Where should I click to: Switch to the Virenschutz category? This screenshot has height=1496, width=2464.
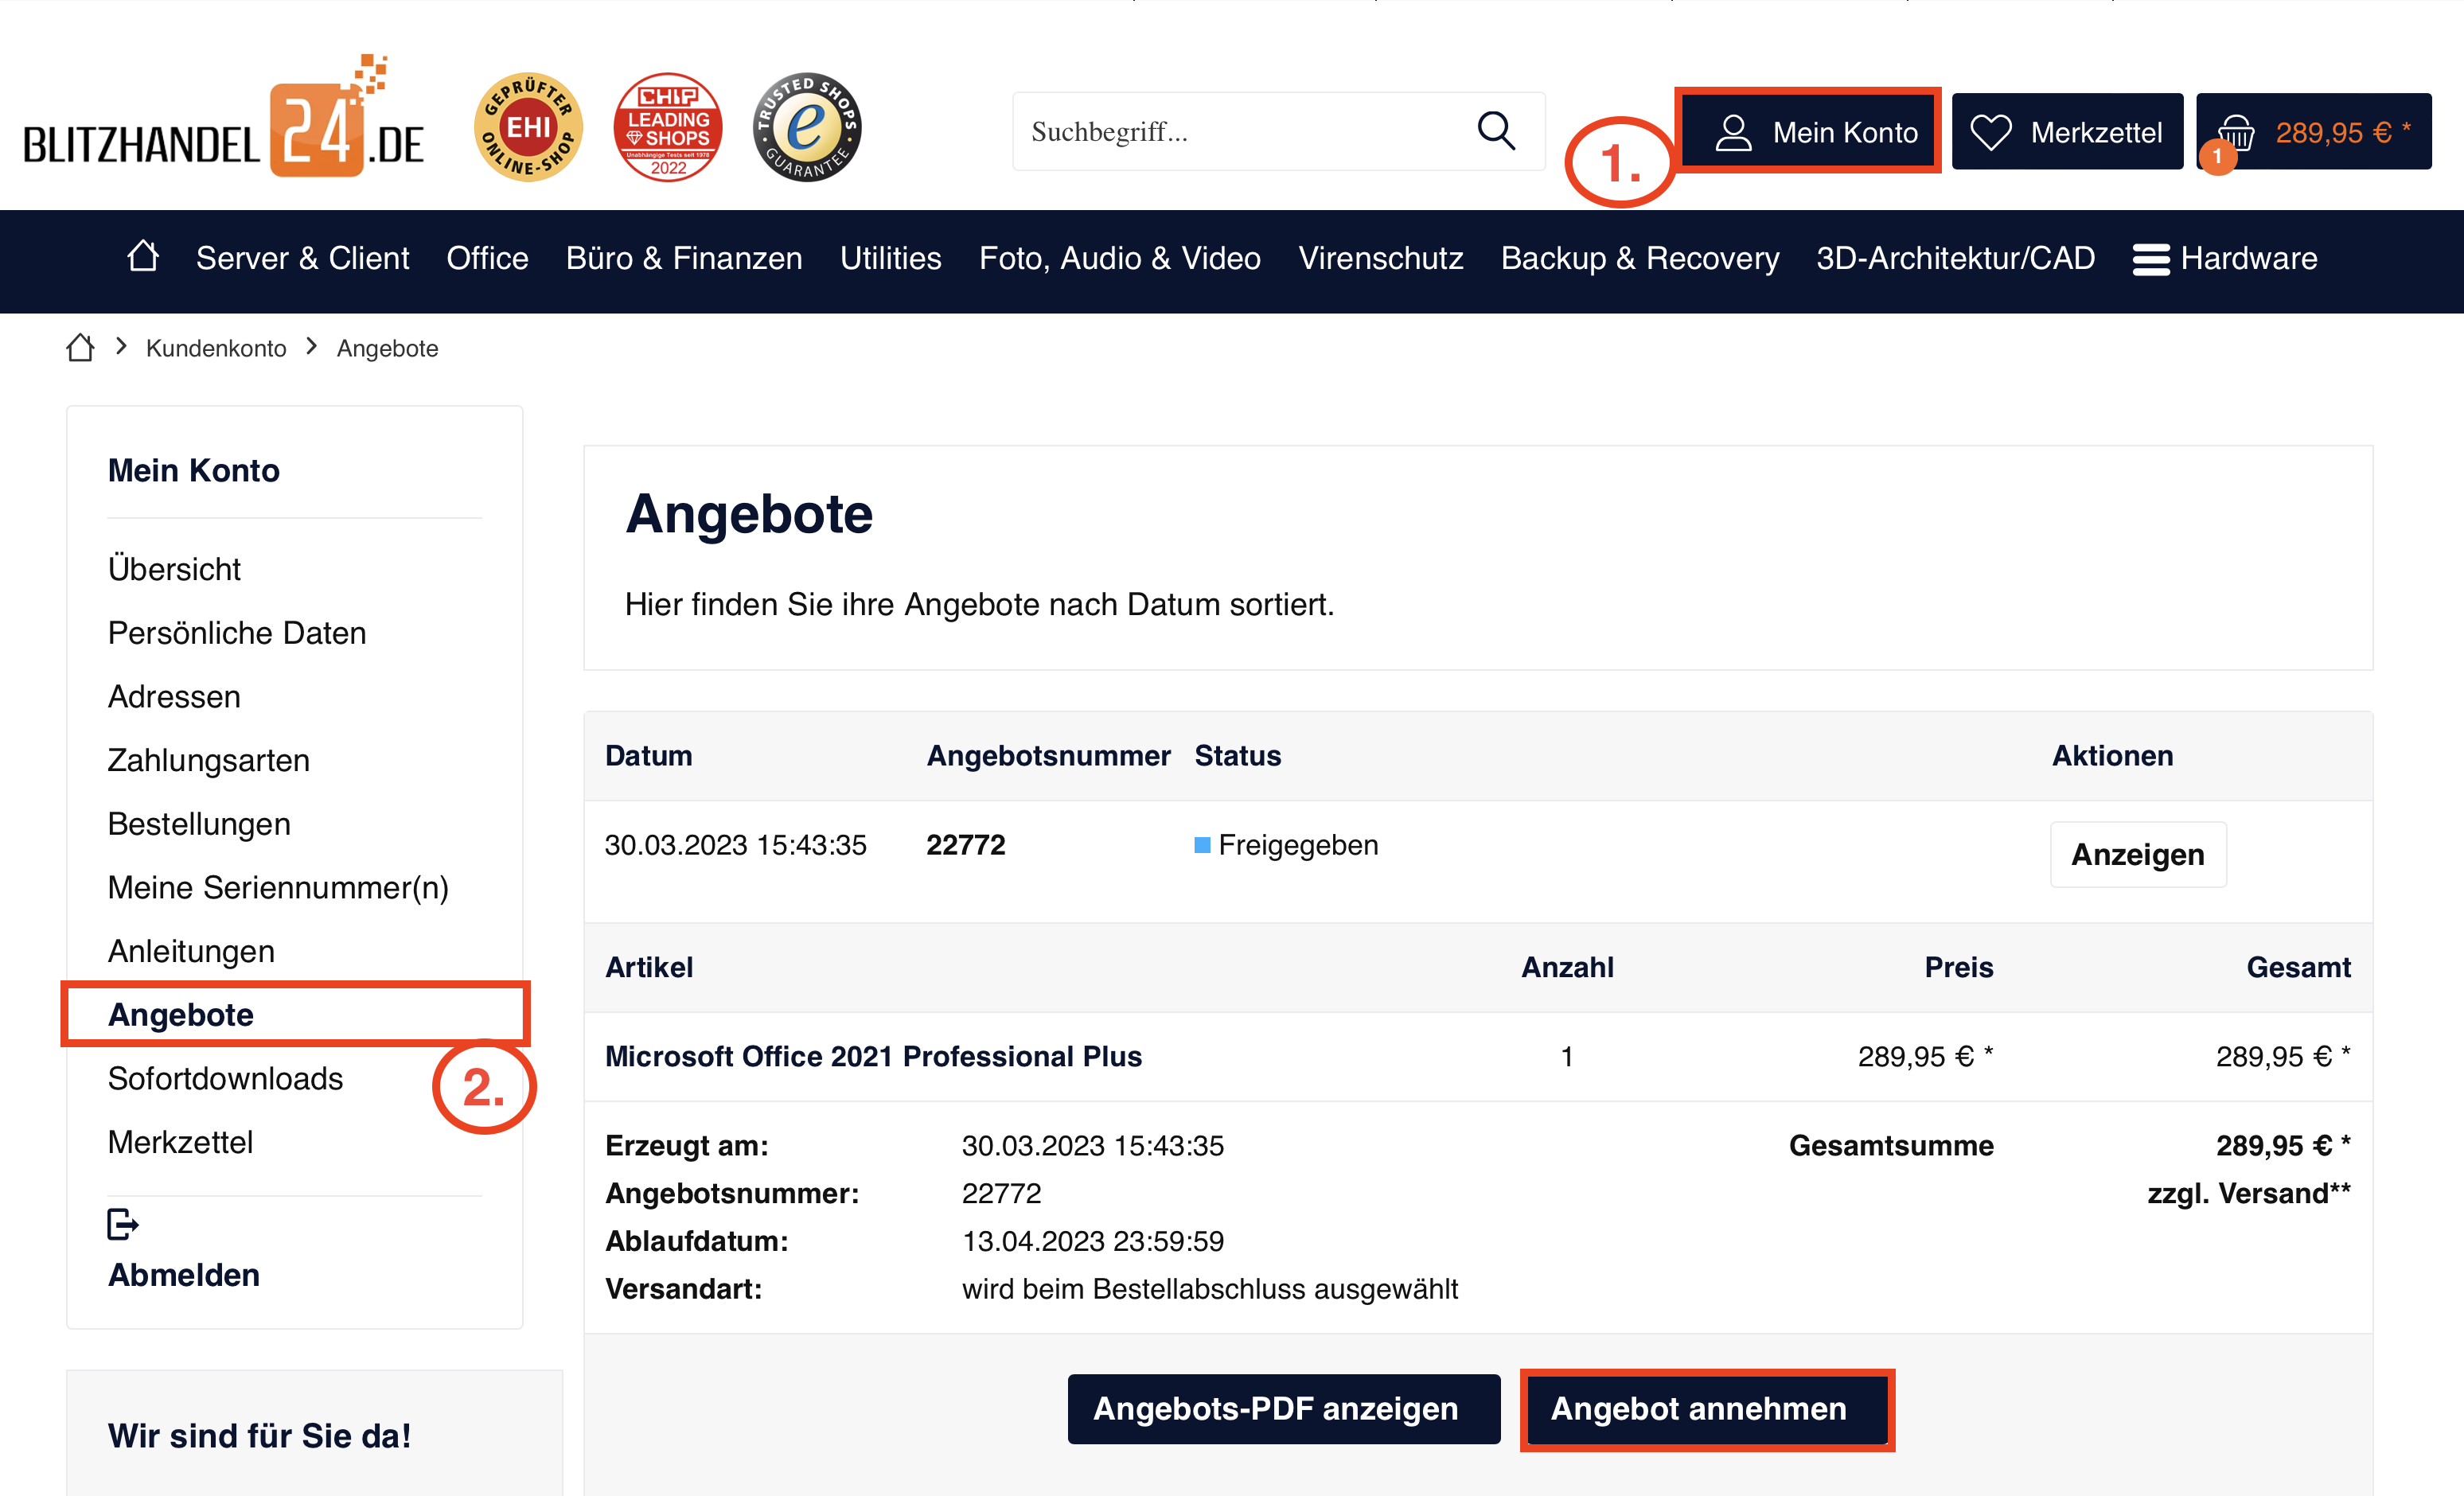pos(1381,258)
